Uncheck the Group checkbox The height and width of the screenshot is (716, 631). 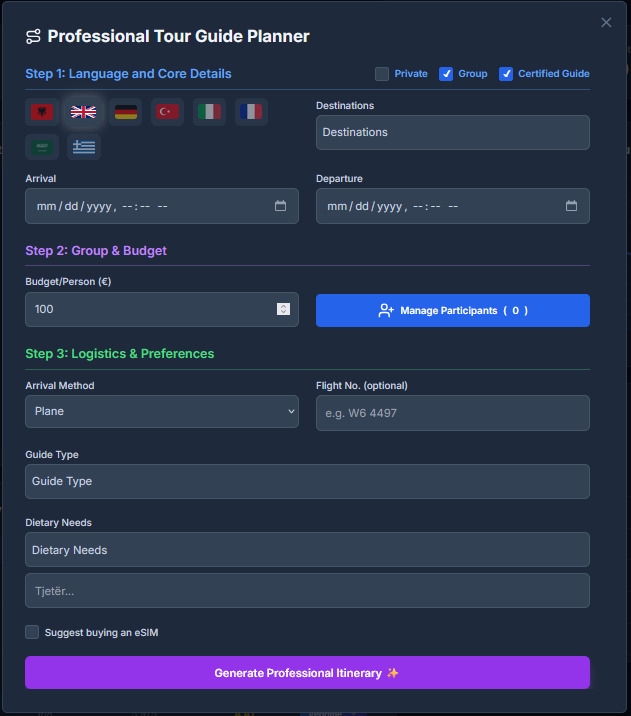coord(446,74)
